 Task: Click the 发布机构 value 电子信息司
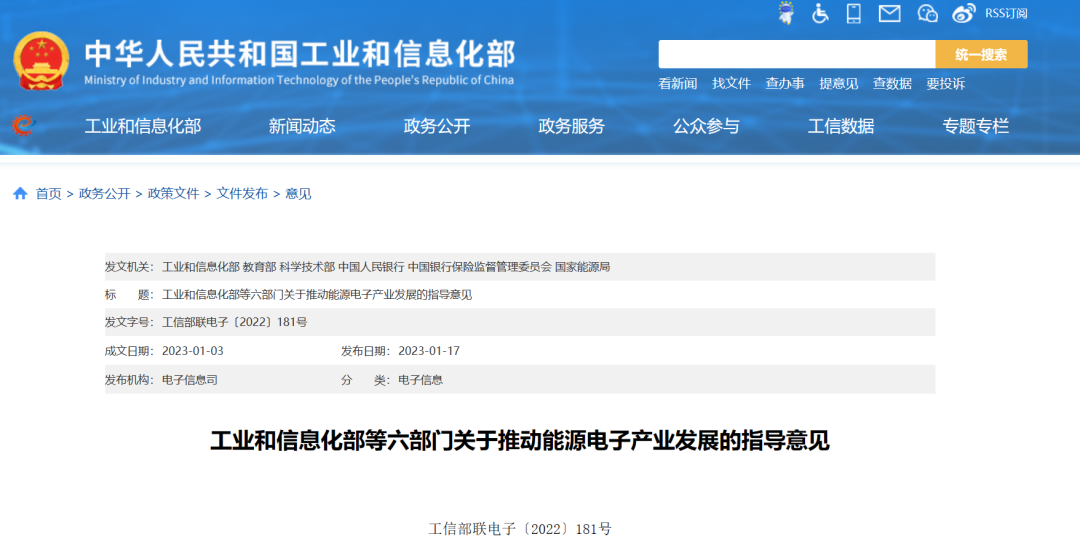(x=189, y=380)
